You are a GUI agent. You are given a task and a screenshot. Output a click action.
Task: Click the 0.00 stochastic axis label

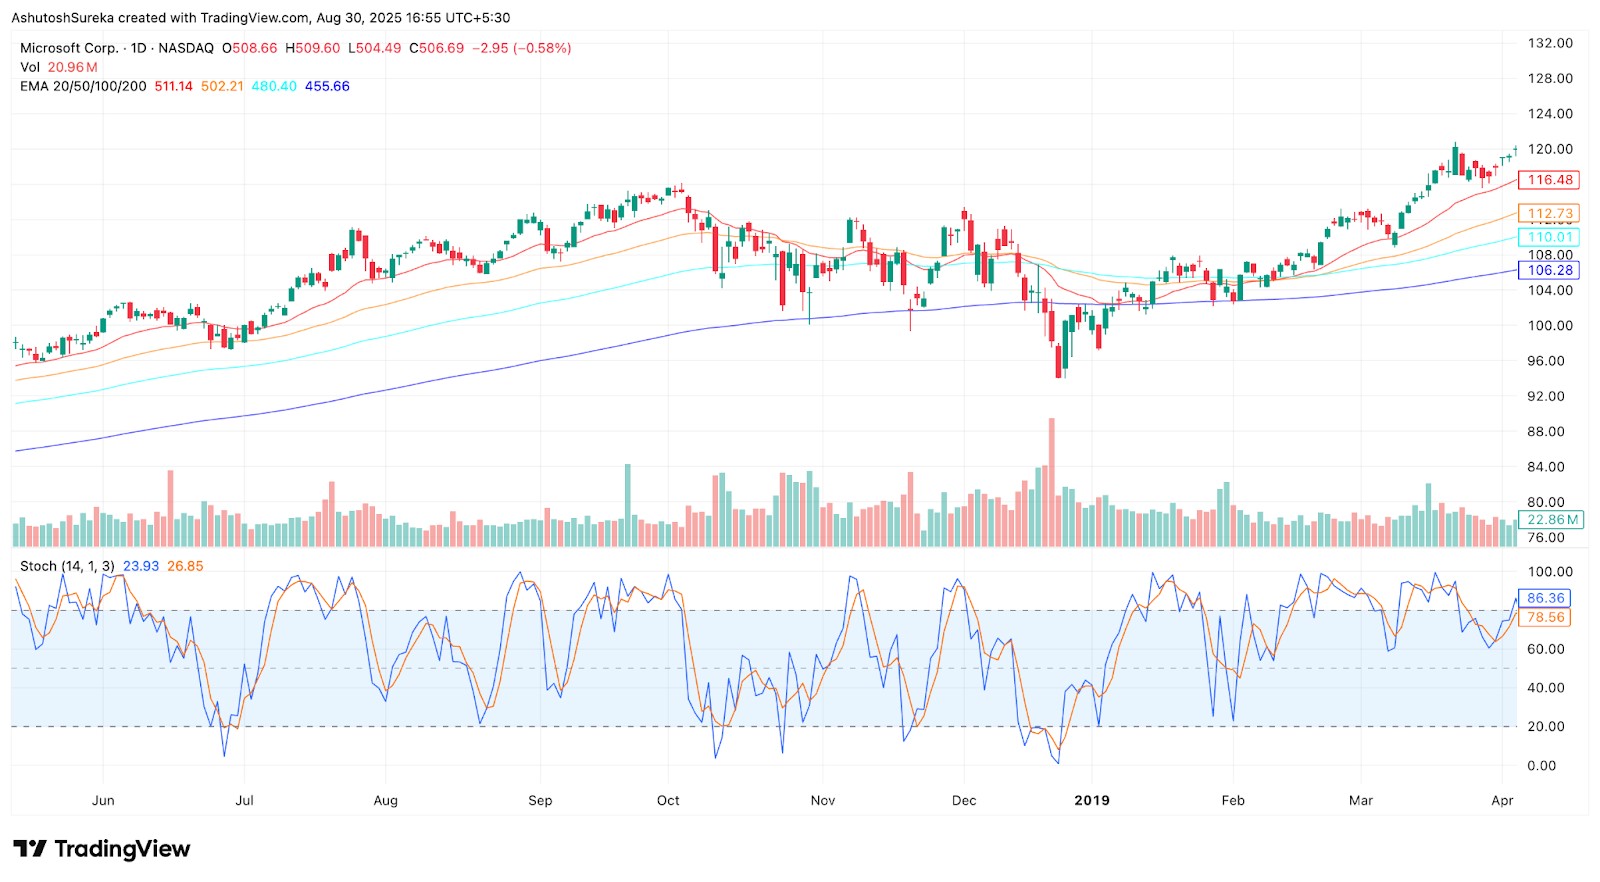(1542, 766)
